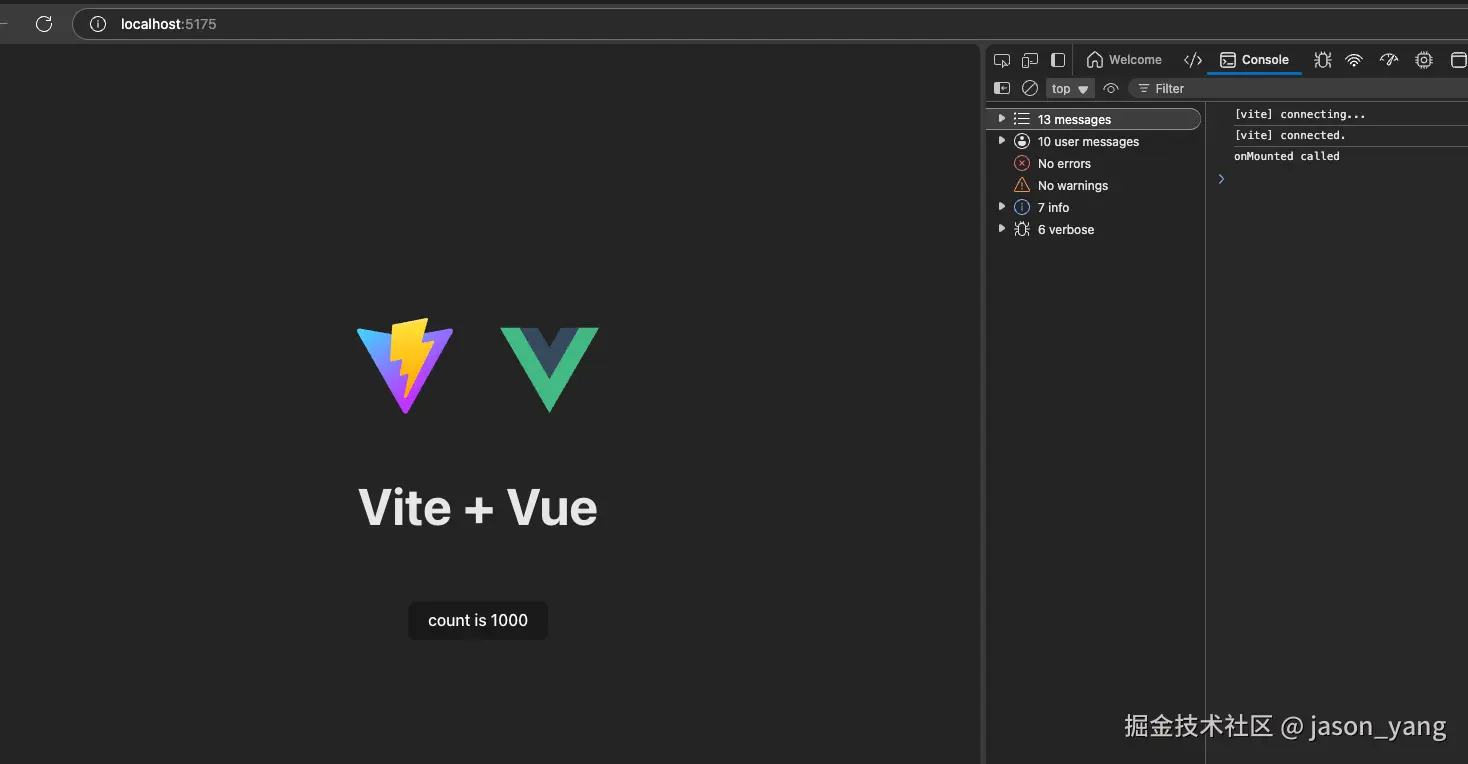1468x764 pixels.
Task: Expand the 10 user messages group
Action: tap(1002, 140)
